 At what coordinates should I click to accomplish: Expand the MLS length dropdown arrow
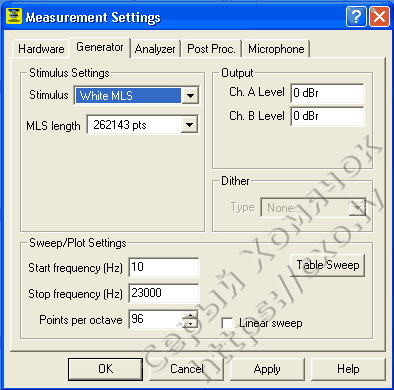190,125
